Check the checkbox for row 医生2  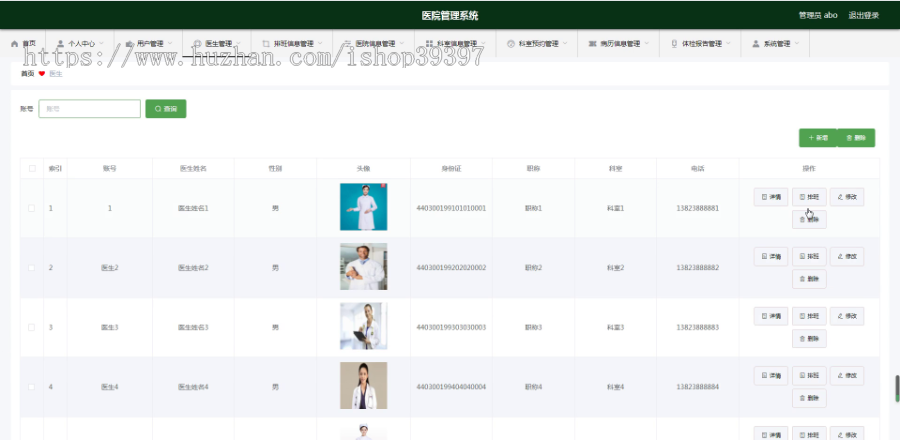[x=32, y=267]
